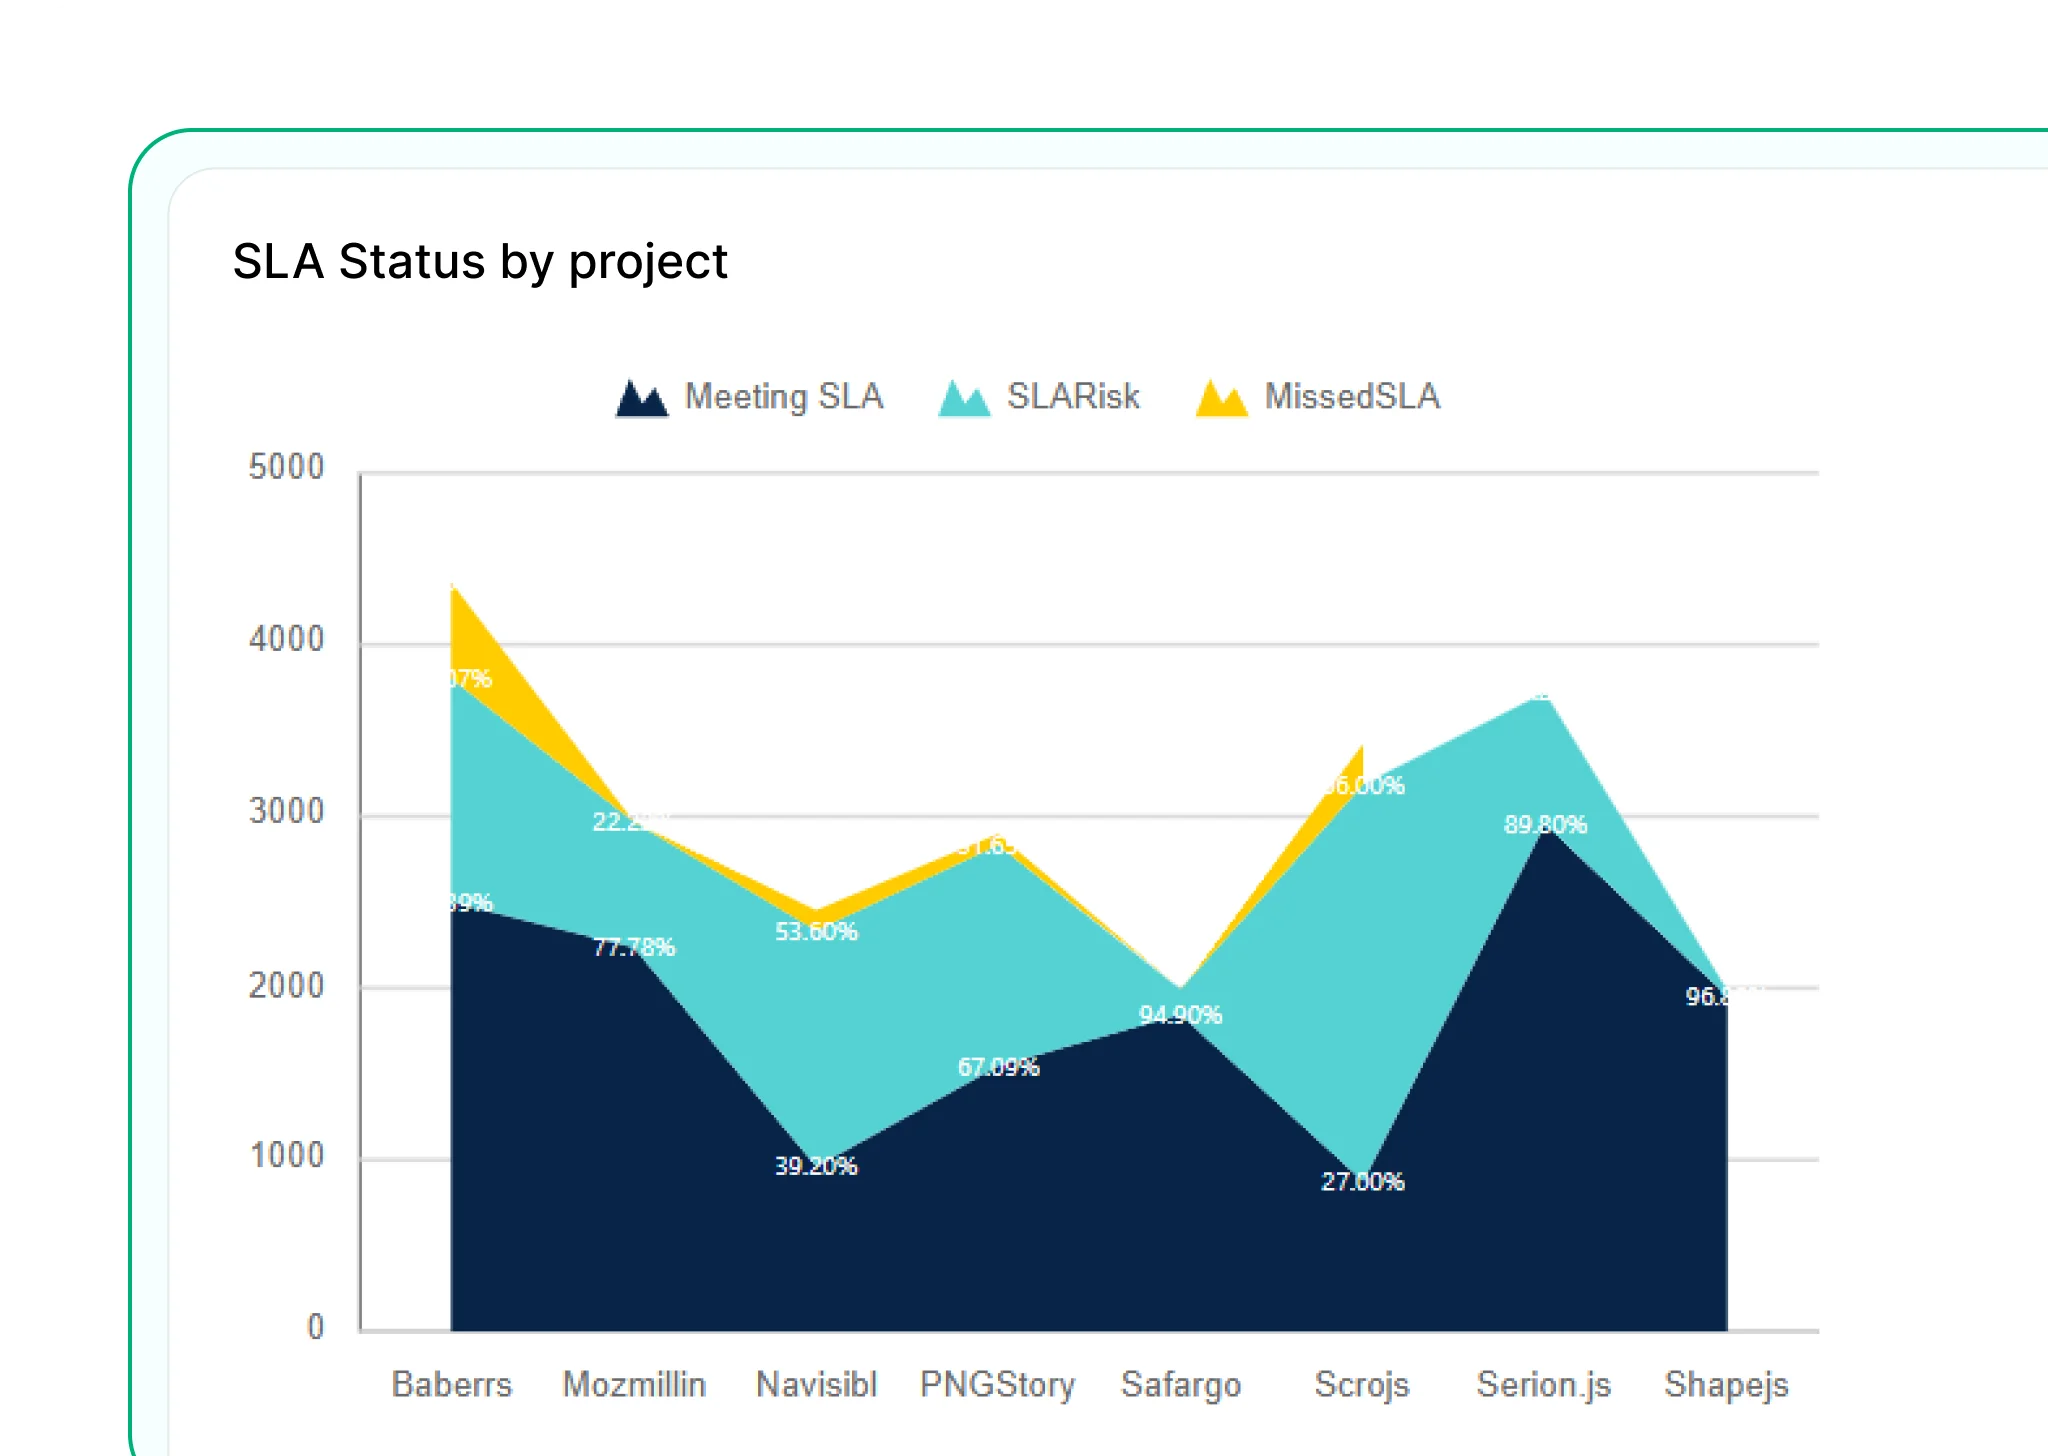Screen dimensions: 2048x1456
Task: Toggle the SLARisk legend label
Action: (x=1073, y=397)
